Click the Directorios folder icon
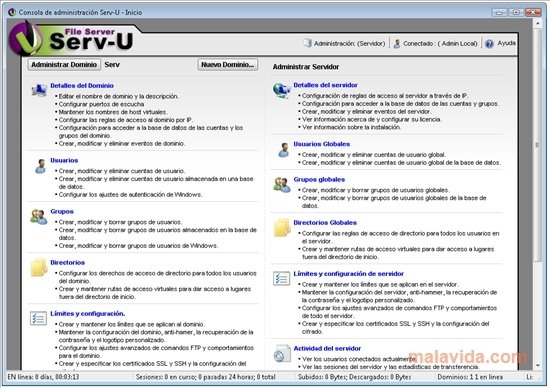Image resolution: width=550 pixels, height=388 pixels. 39,268
